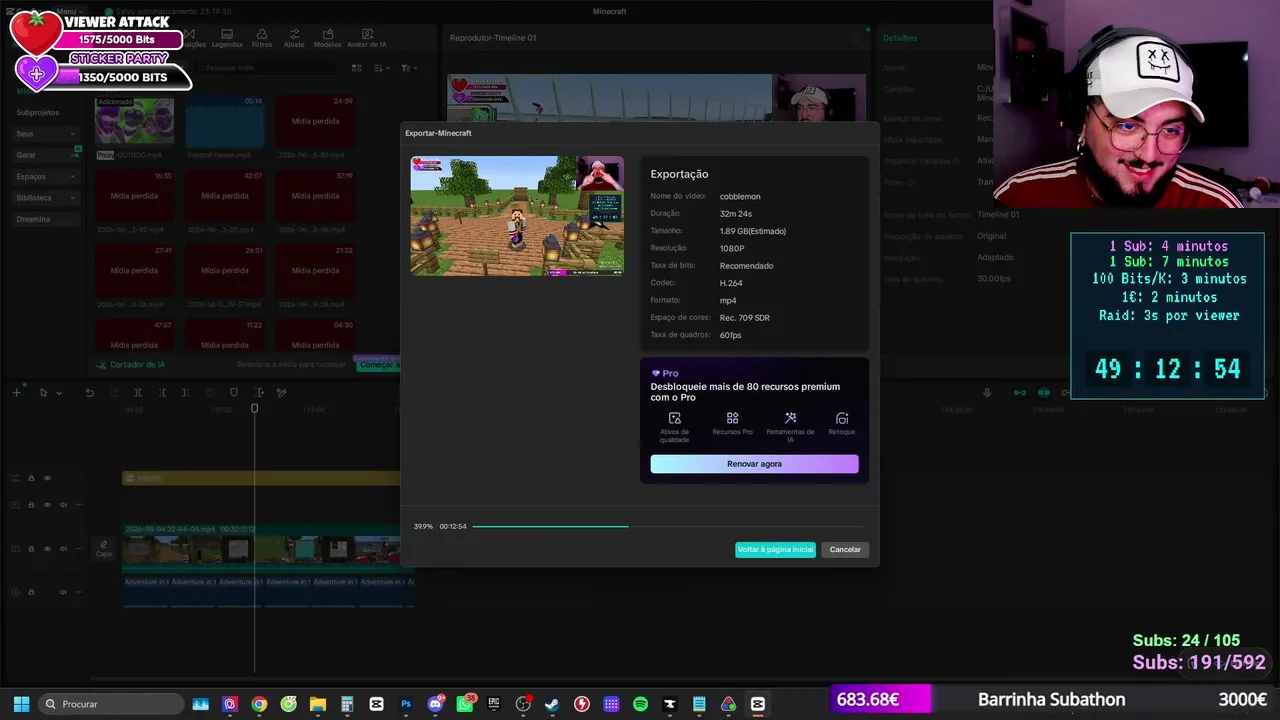Open the media filter dropdown
The image size is (1280, 720).
[408, 68]
